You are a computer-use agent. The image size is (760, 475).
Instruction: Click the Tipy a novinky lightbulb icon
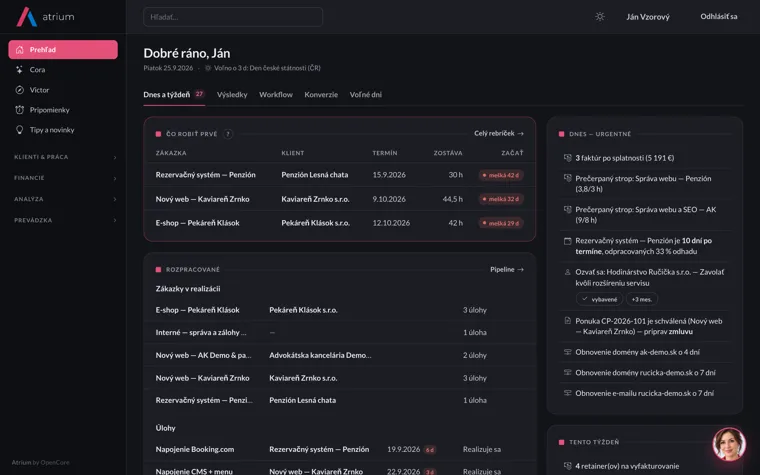click(x=19, y=130)
